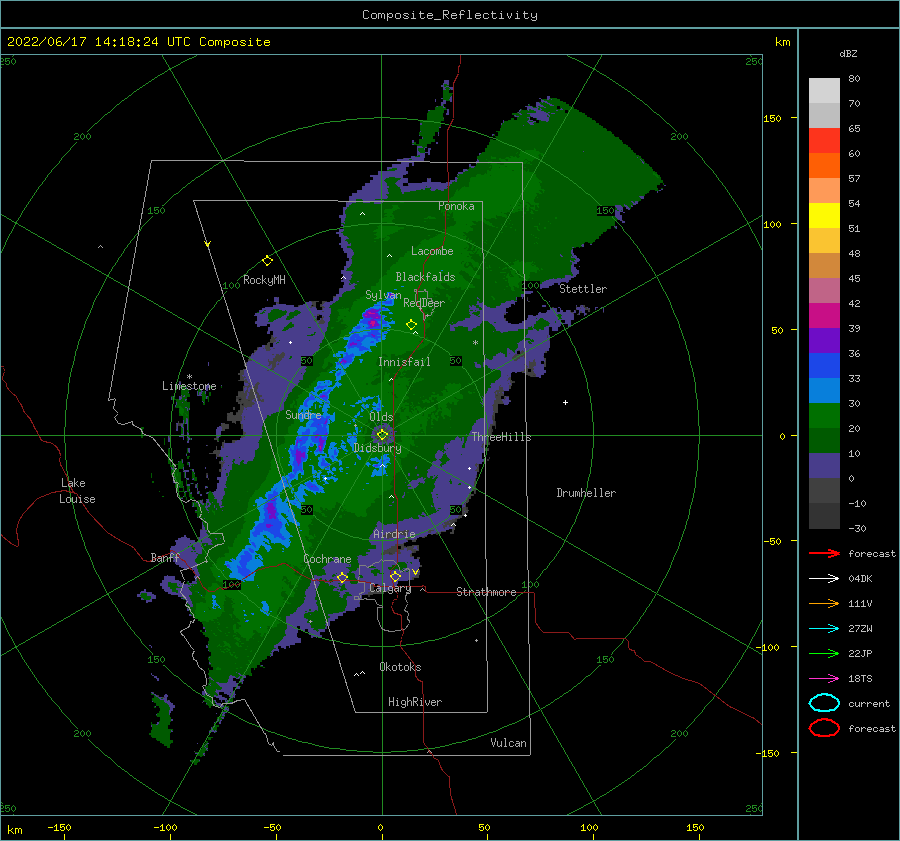Click the Ponoka label
This screenshot has height=841, width=900.
point(456,206)
